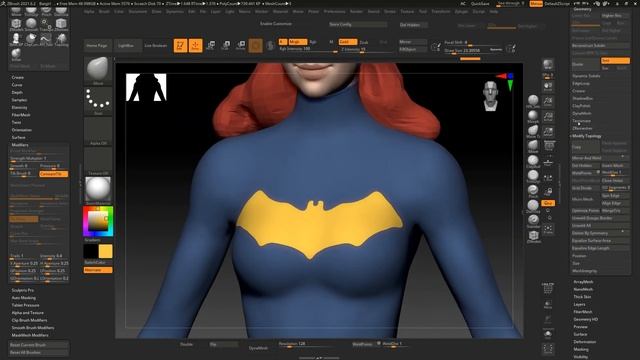This screenshot has width=640, height=360.
Task: Toggle the Menus button in title bar
Action: tap(536, 4)
